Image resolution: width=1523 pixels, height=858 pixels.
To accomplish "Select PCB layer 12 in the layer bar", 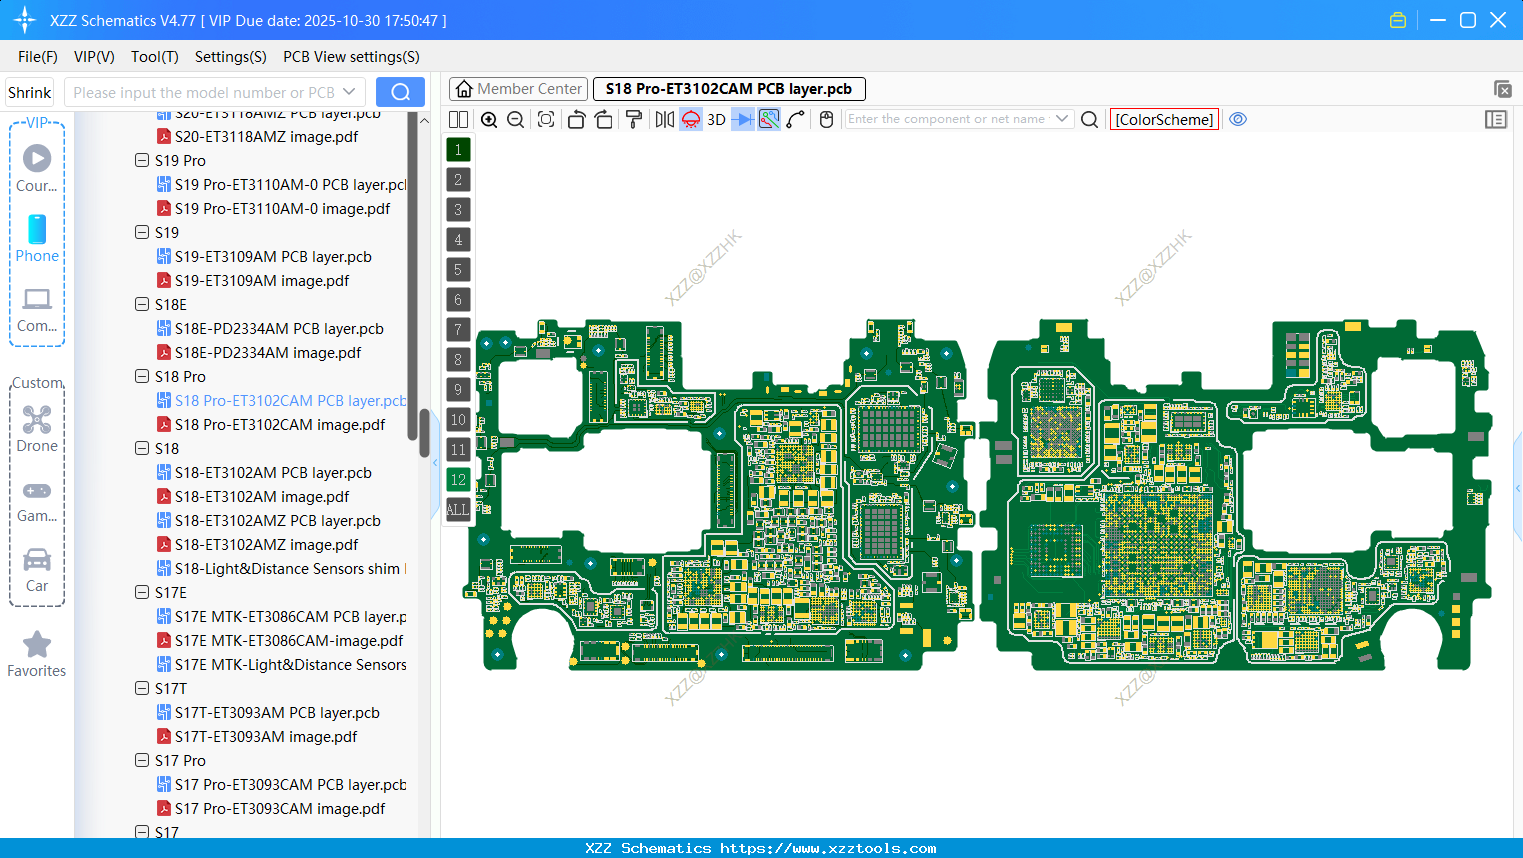I will click(x=458, y=479).
